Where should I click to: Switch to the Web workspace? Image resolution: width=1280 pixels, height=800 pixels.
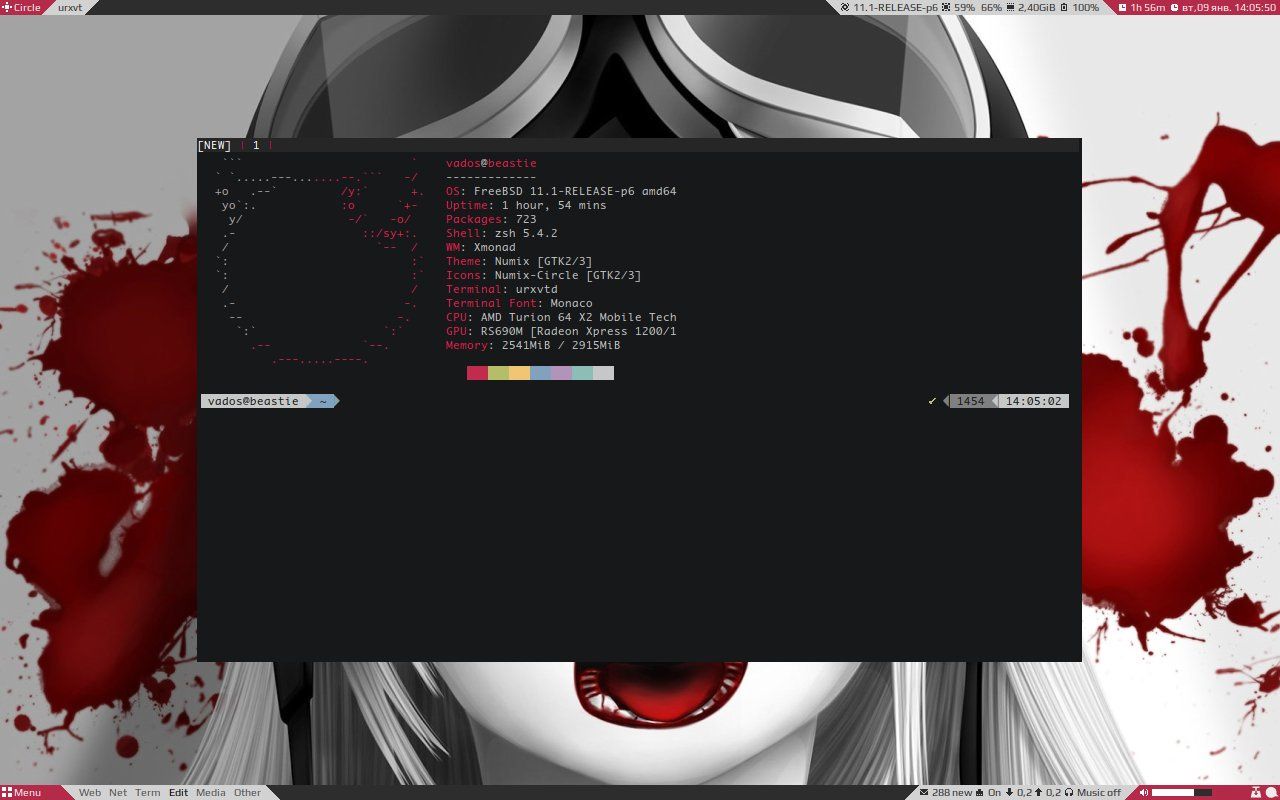tap(89, 792)
